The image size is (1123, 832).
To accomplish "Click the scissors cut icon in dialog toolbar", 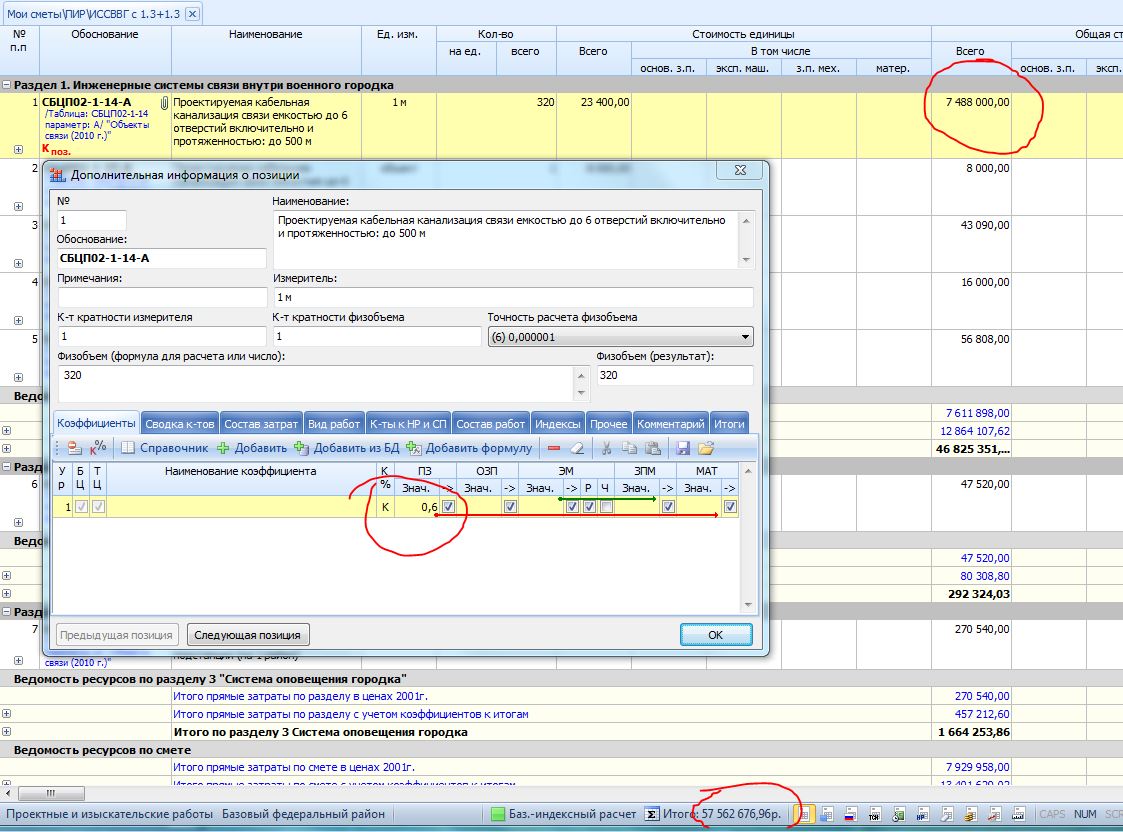I will tap(607, 448).
